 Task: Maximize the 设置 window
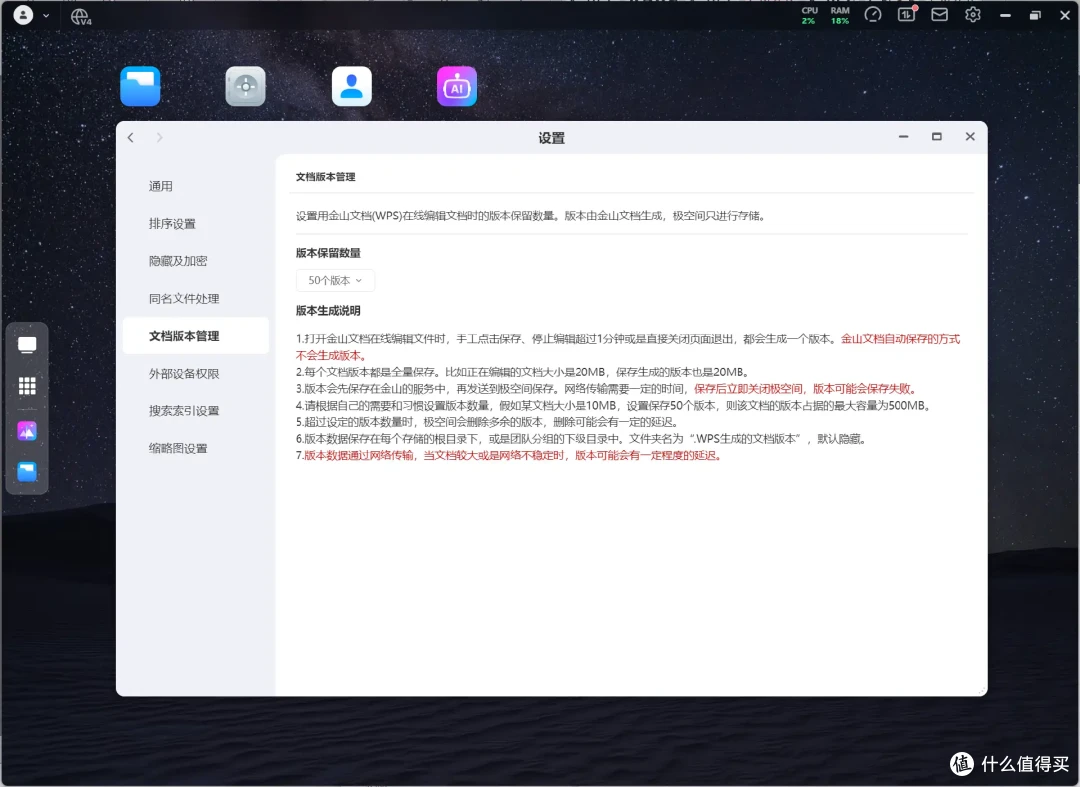coord(937,137)
